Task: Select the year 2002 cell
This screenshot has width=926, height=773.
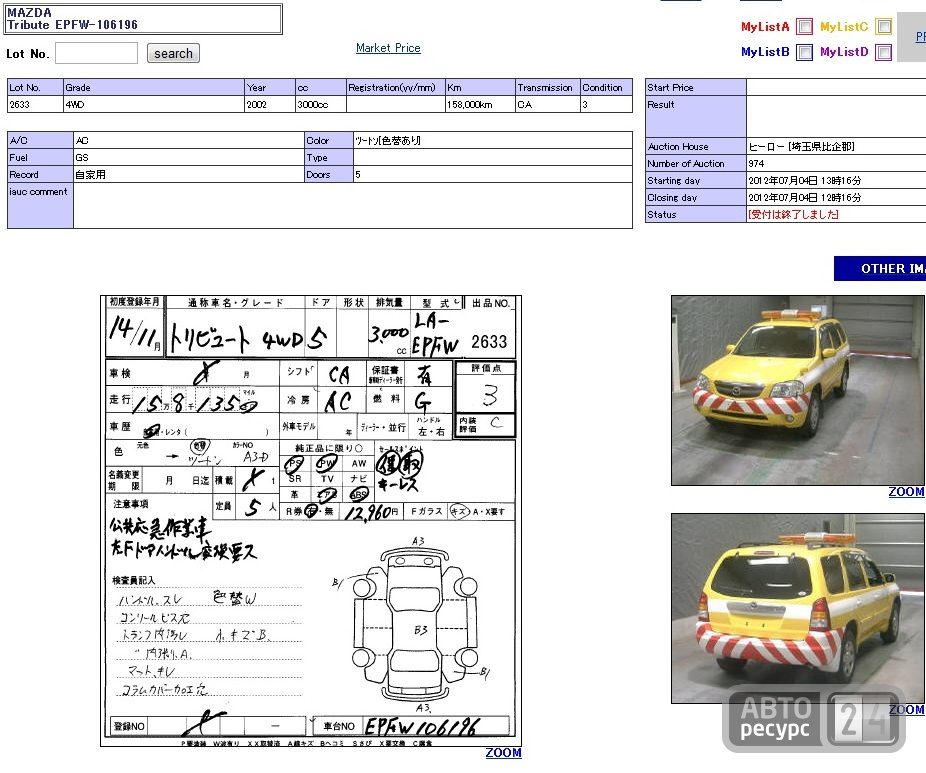Action: pyautogui.click(x=270, y=105)
